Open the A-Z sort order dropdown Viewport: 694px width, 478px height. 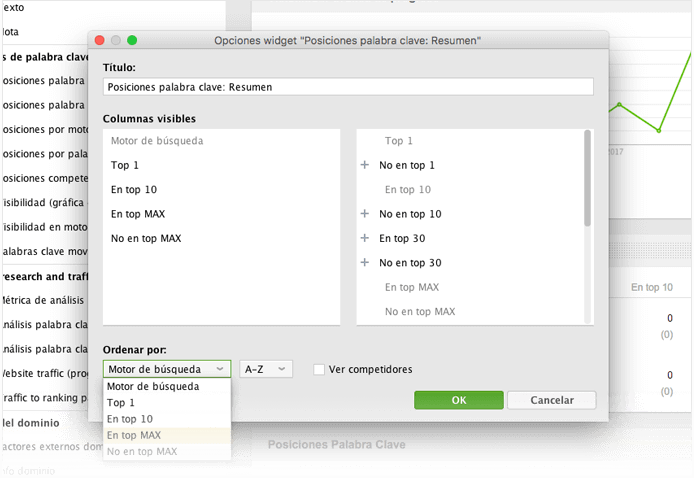(x=266, y=369)
